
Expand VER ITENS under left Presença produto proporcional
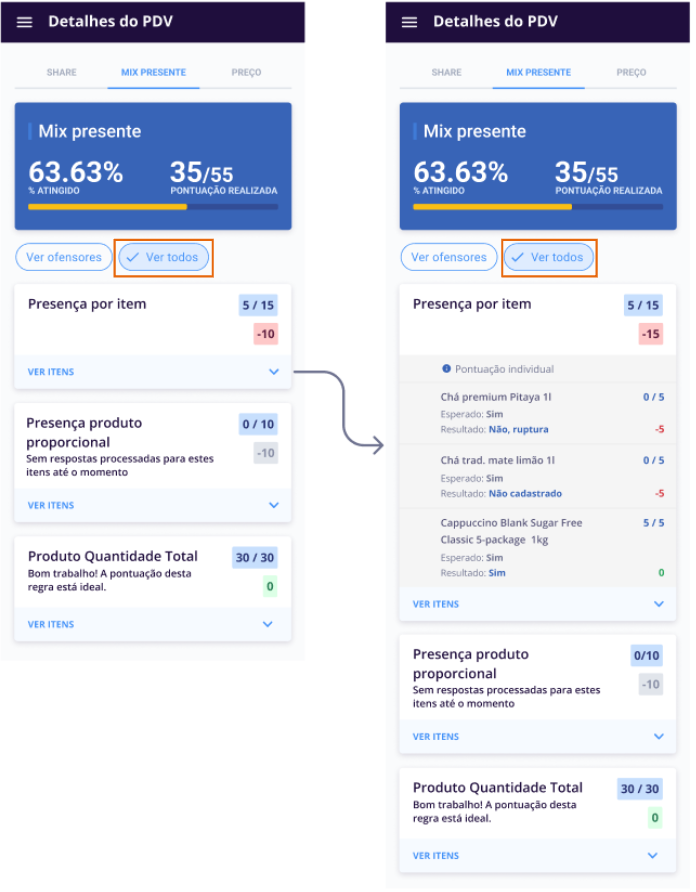51,506
